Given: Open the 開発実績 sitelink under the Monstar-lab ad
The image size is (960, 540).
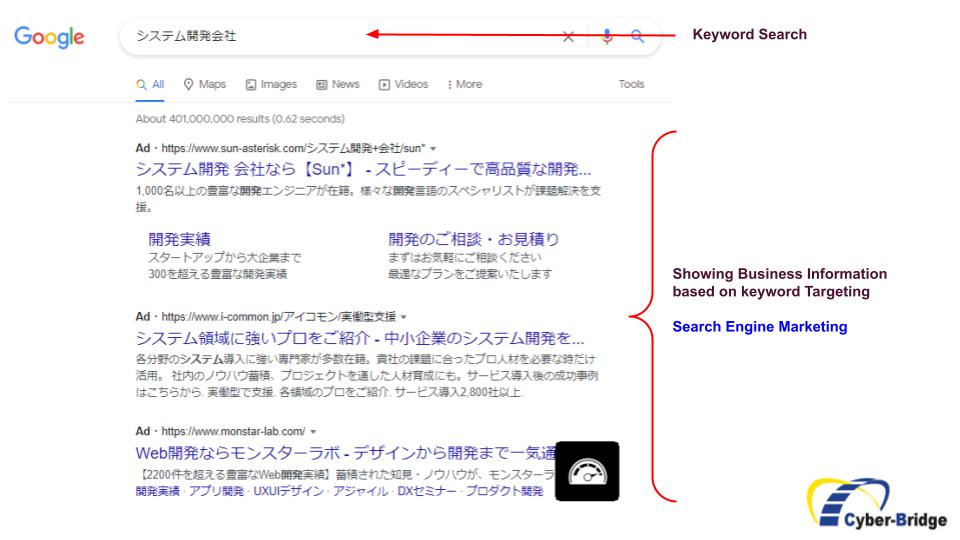Looking at the screenshot, I should pos(158,491).
